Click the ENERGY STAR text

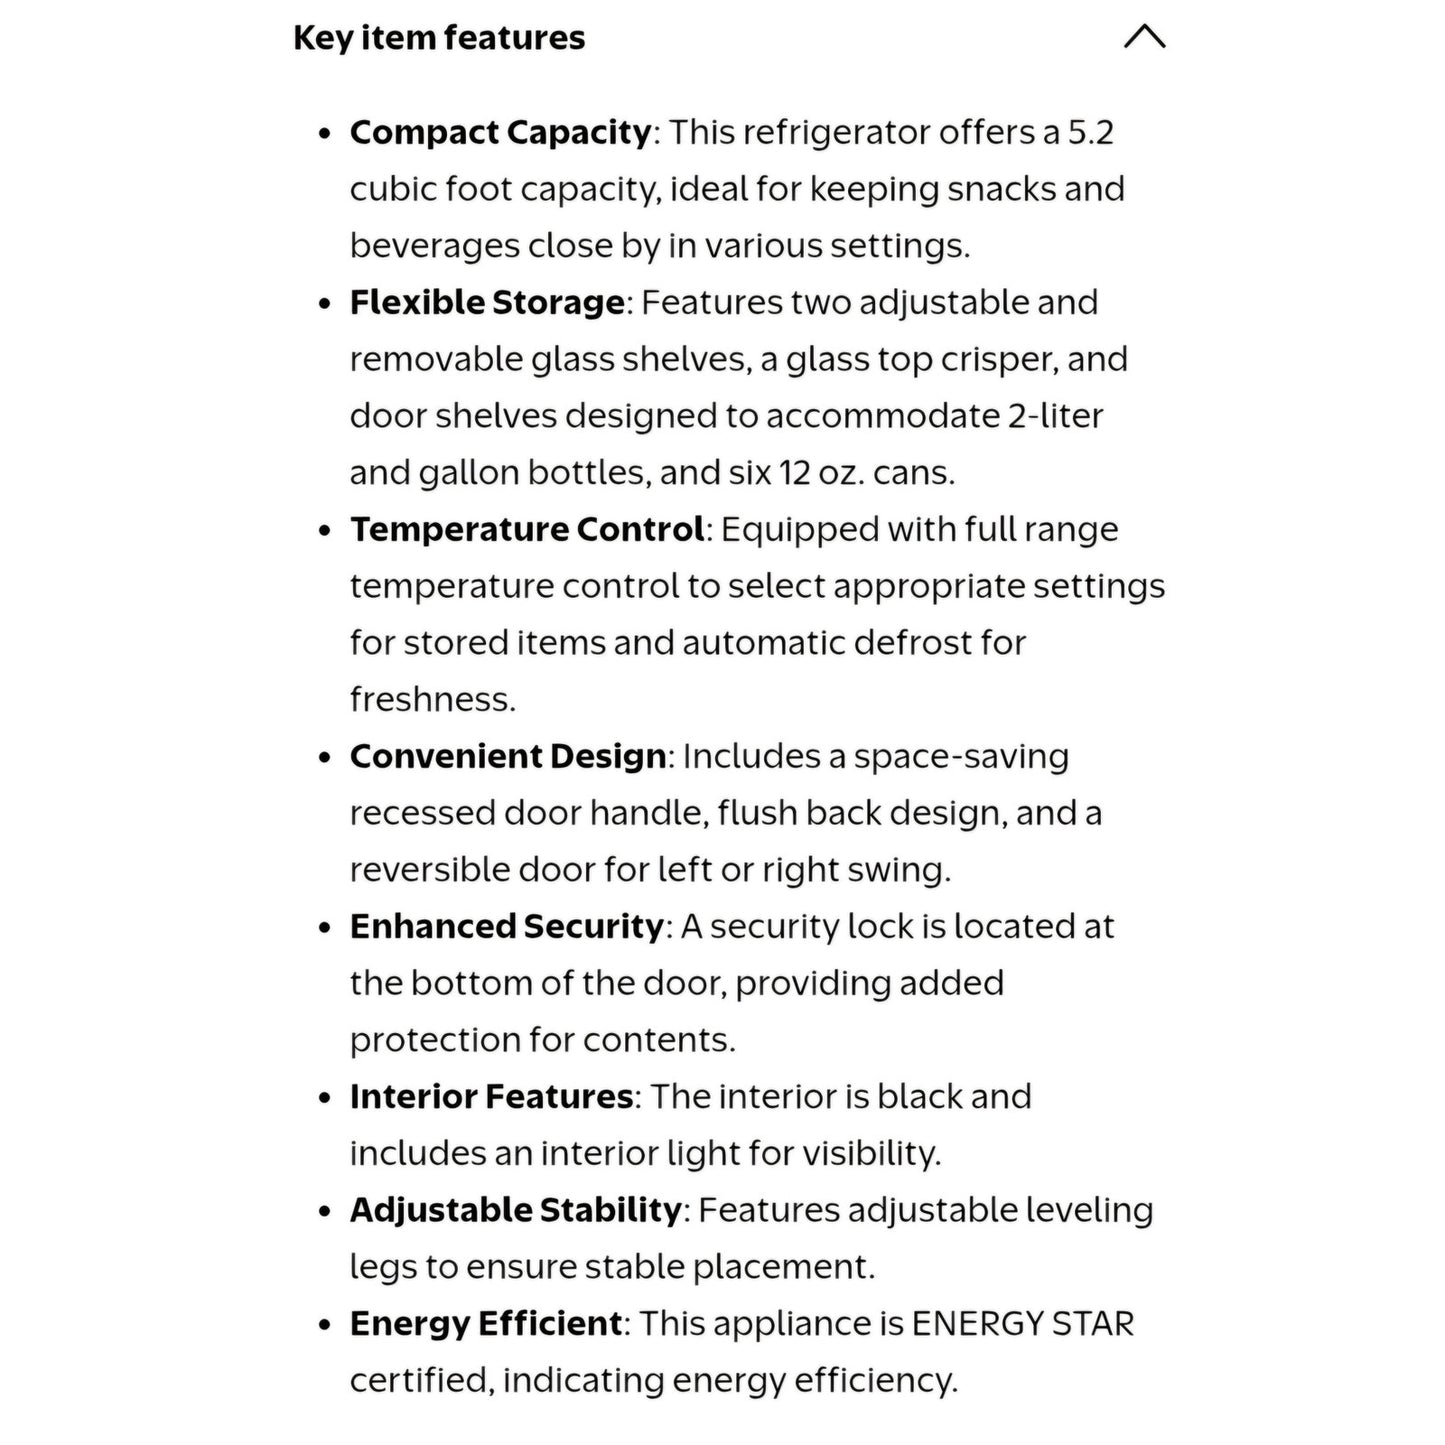click(x=1023, y=1323)
